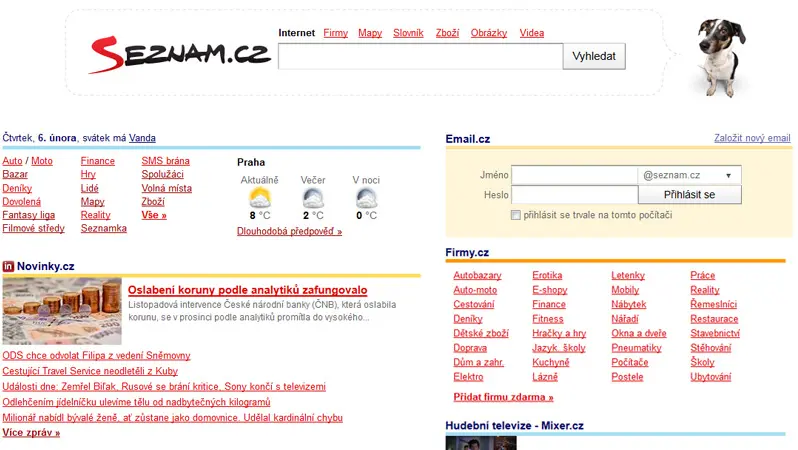Screen dimensions: 798x450
Task: Open the Fantasy liga link
Action: (28, 215)
